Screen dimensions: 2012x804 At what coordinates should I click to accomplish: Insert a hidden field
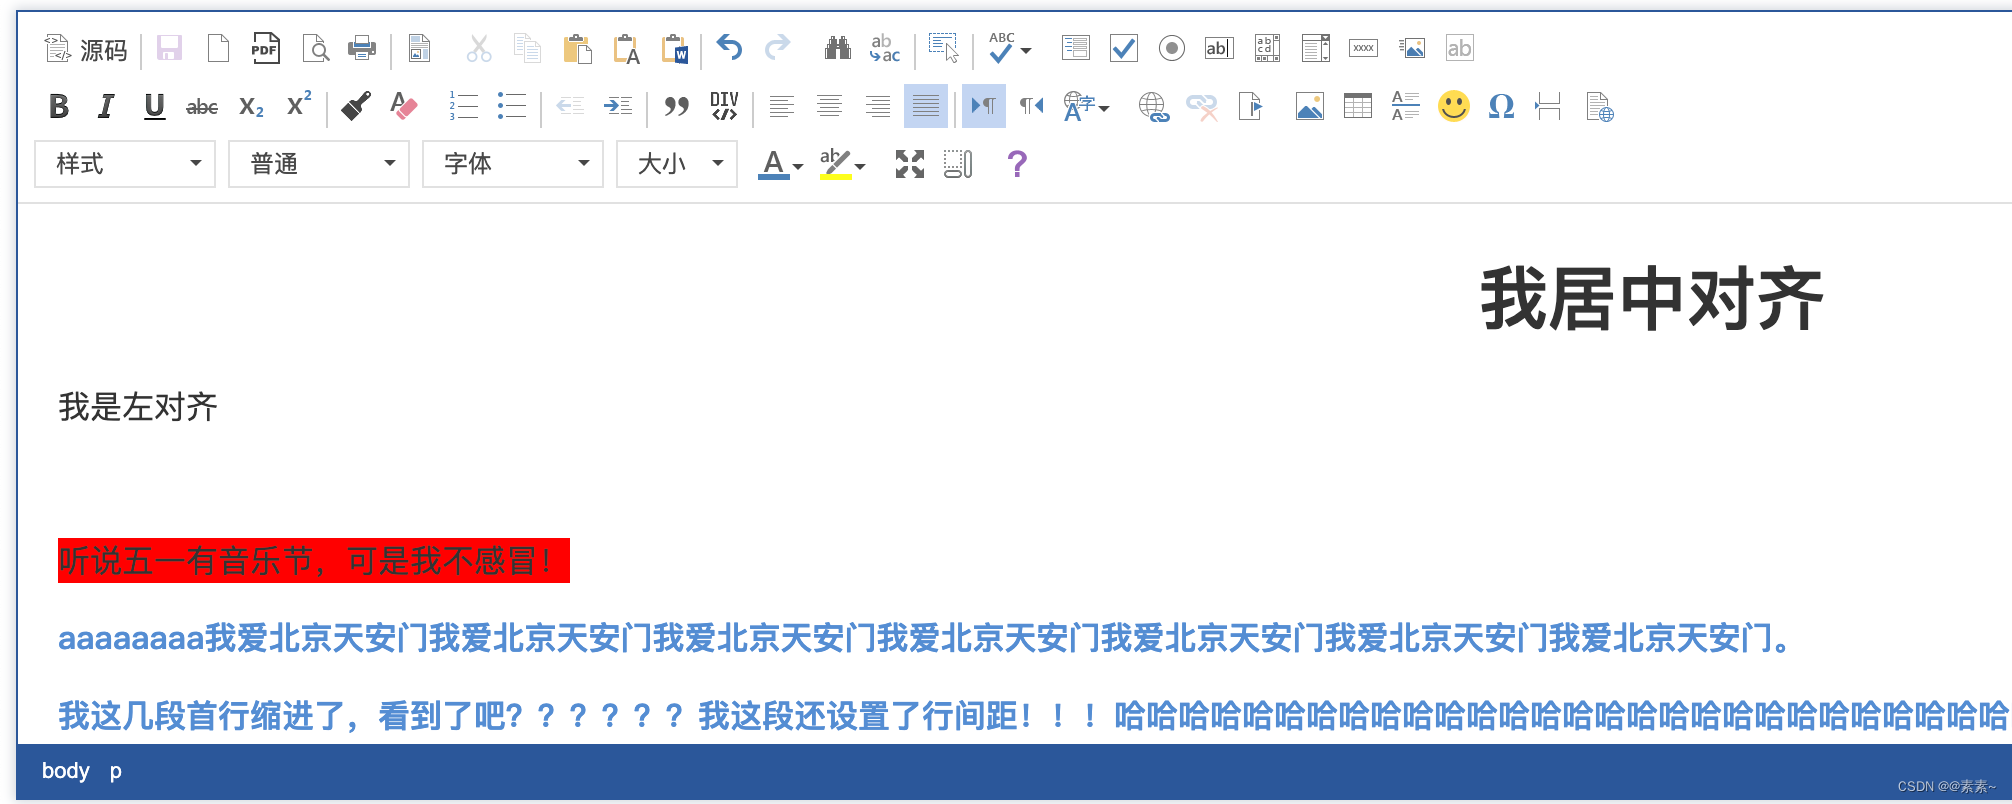click(1459, 48)
